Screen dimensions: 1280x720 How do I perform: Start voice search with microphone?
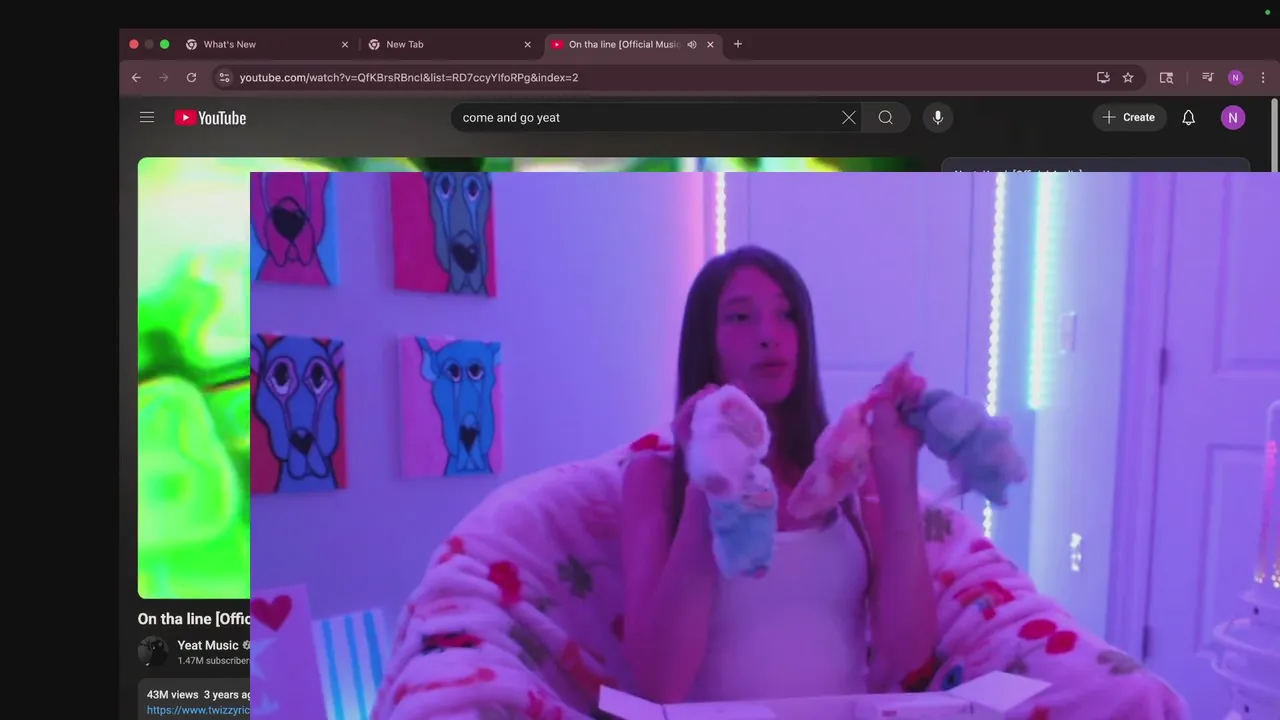[x=937, y=117]
